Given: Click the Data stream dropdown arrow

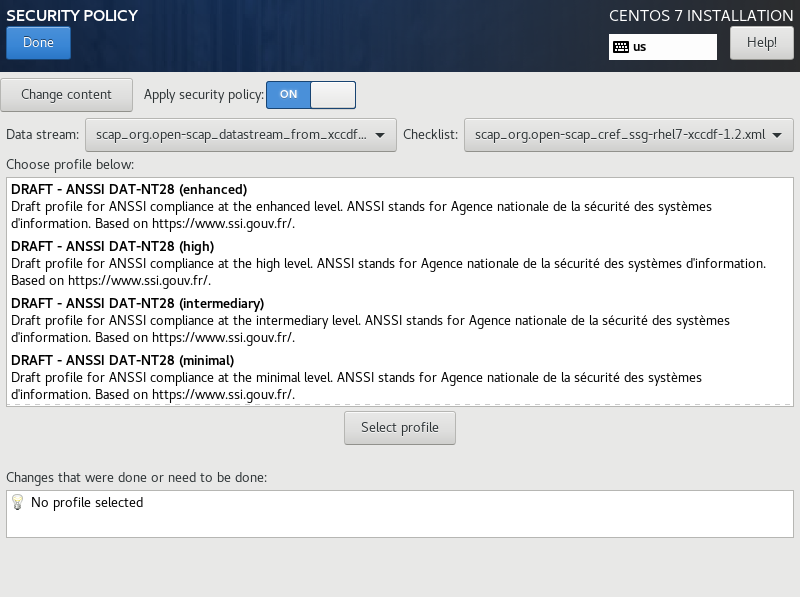Looking at the screenshot, I should pos(379,134).
